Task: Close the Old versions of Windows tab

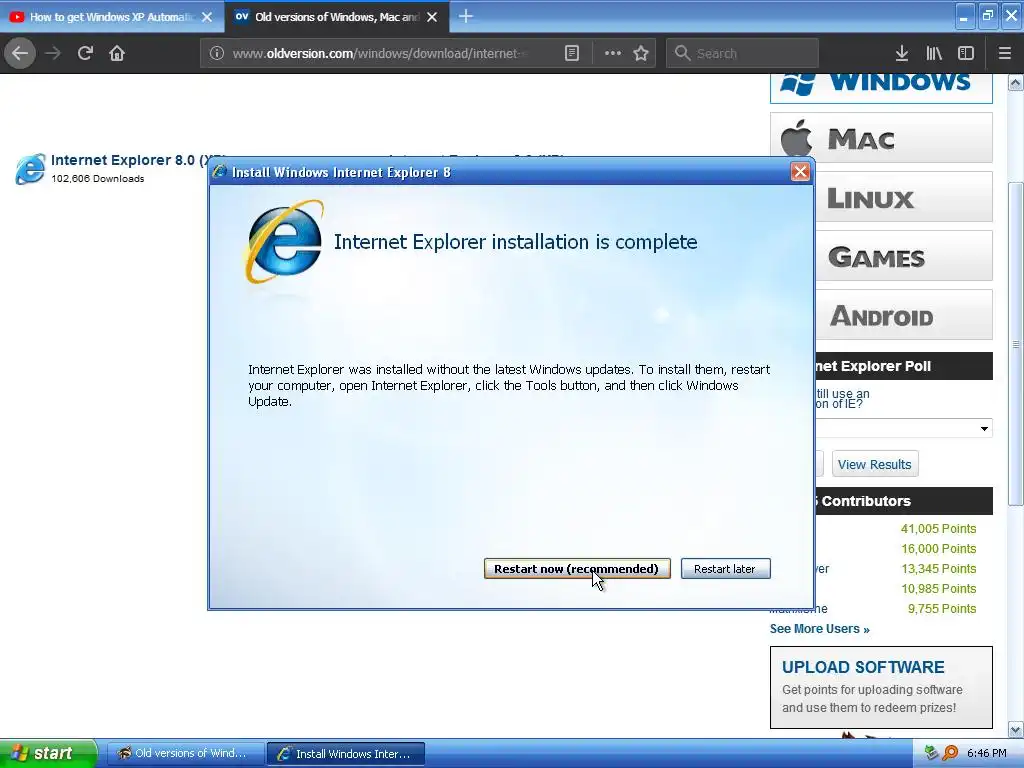Action: pos(432,17)
